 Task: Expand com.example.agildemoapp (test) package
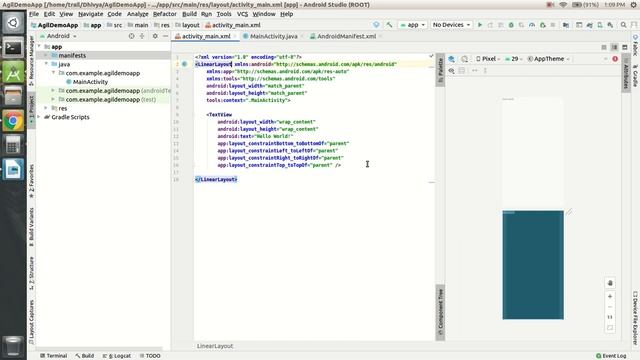[x=53, y=99]
